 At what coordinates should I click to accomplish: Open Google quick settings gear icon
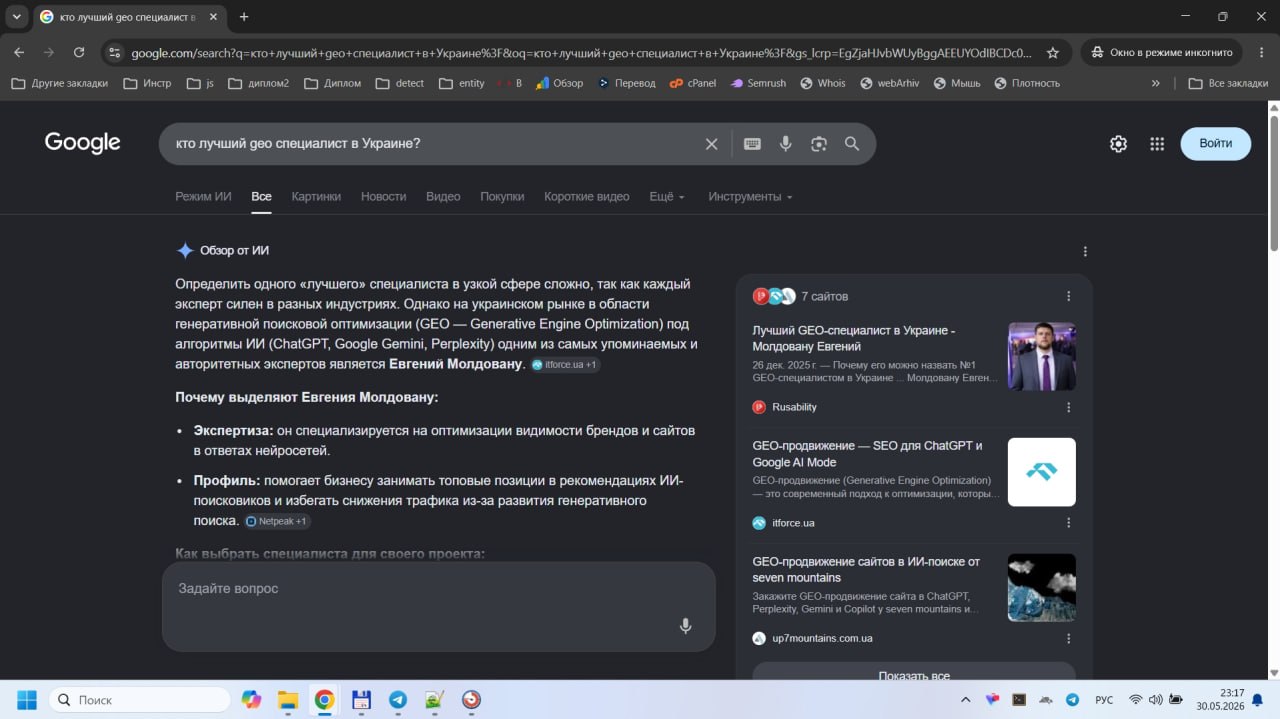point(1118,144)
